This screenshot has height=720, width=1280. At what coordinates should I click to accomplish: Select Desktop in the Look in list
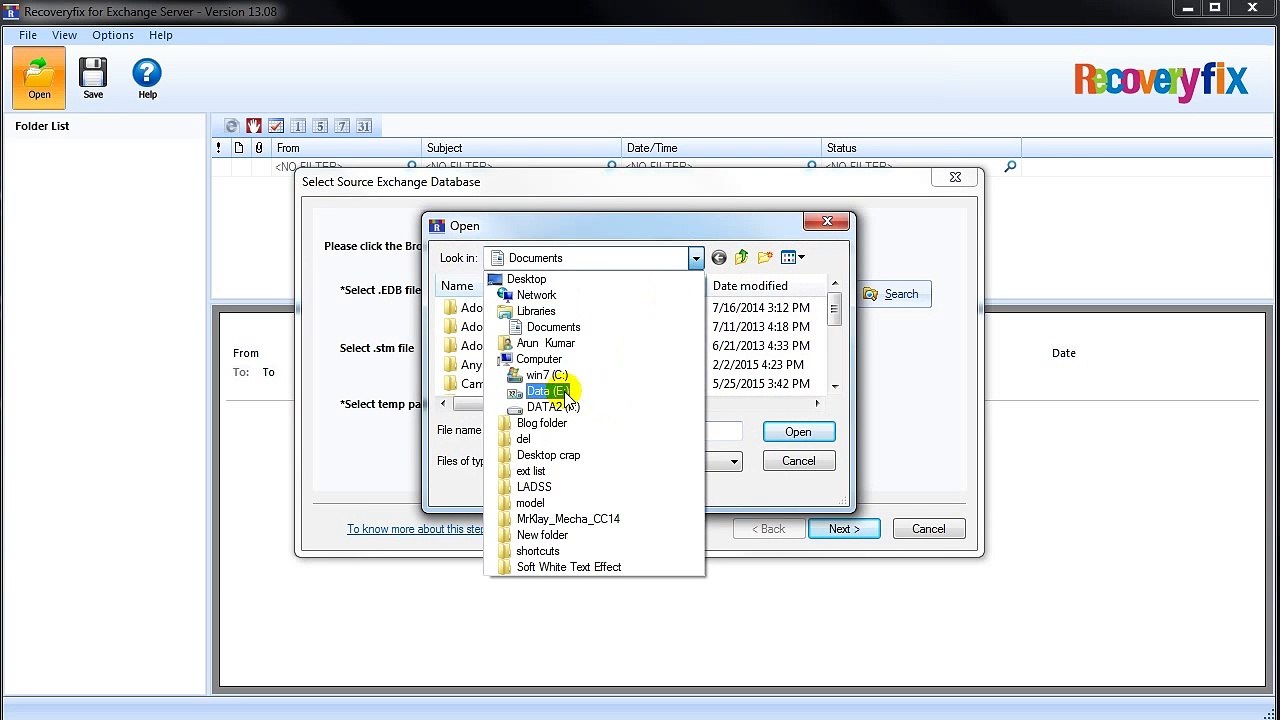pyautogui.click(x=526, y=279)
